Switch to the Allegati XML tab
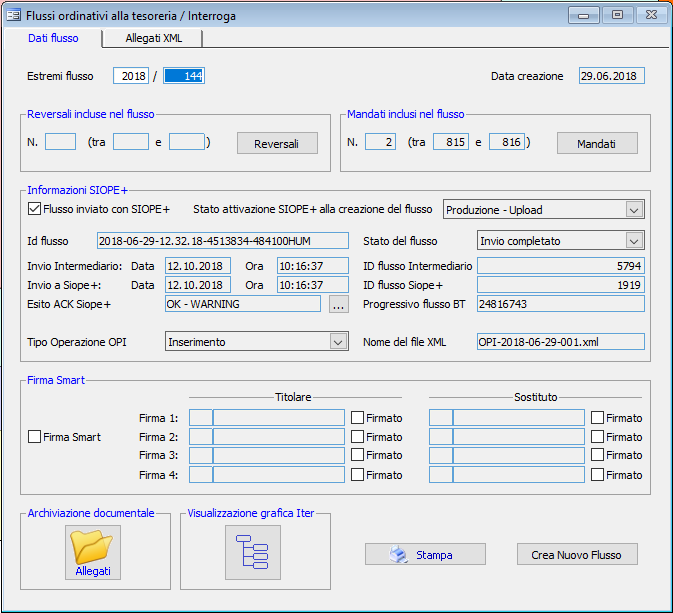The width and height of the screenshot is (673, 613). (154, 38)
